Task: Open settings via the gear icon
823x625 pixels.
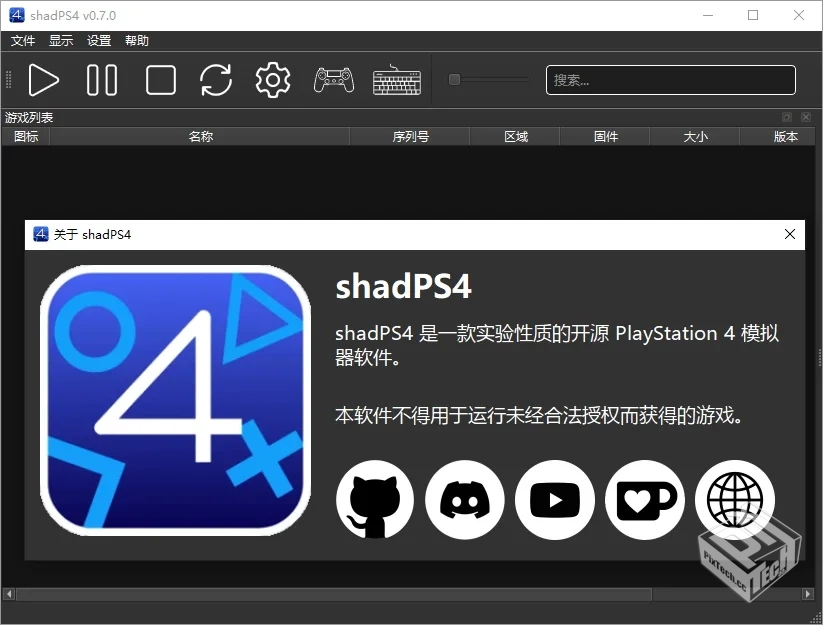Action: pyautogui.click(x=272, y=80)
